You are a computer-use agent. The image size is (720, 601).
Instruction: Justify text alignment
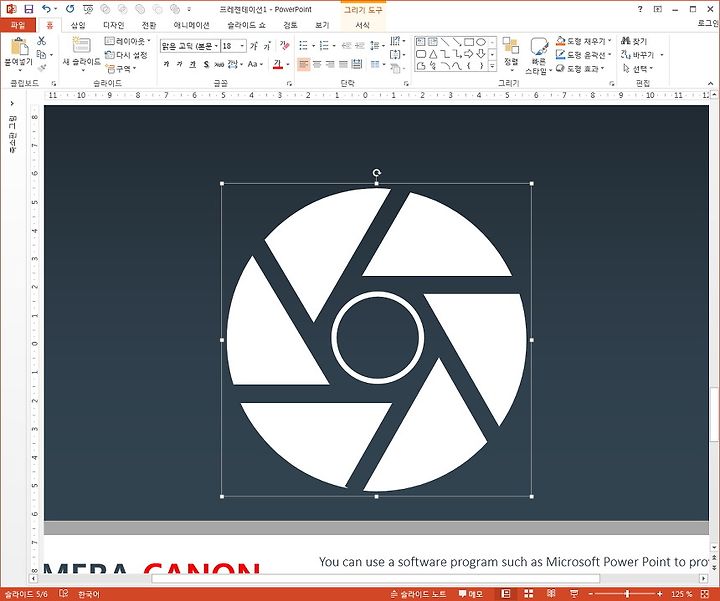tap(343, 64)
